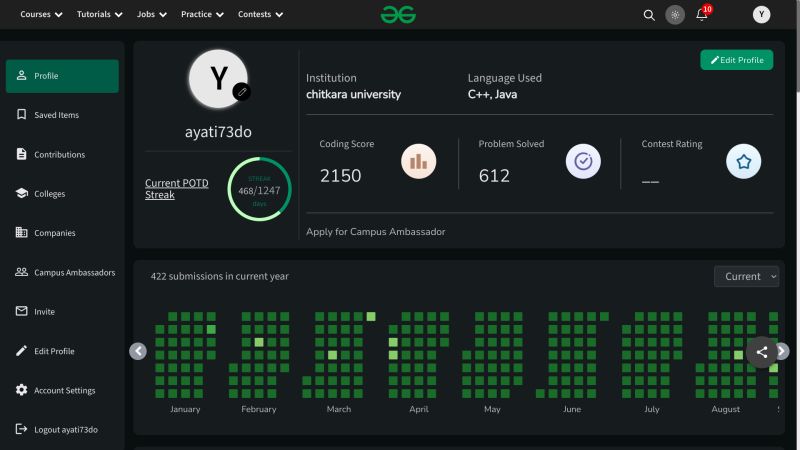This screenshot has height=450, width=800.
Task: Expand the Tutorials menu
Action: pos(99,14)
